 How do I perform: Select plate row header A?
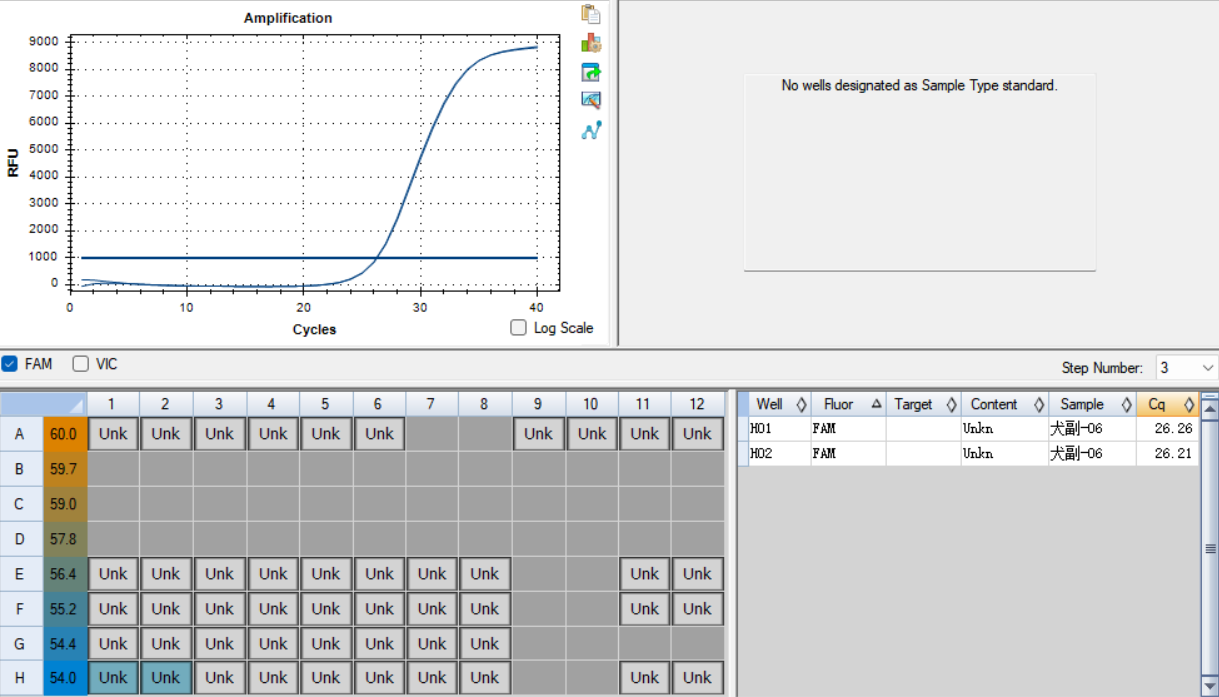[21, 434]
